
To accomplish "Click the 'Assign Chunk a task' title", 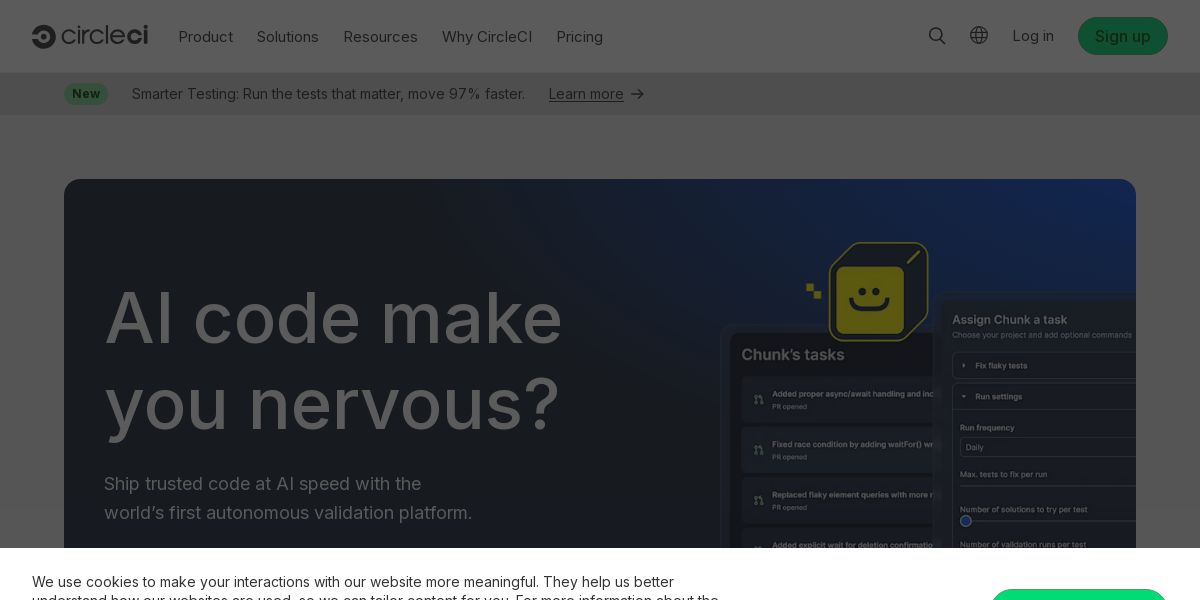I will click(1010, 320).
